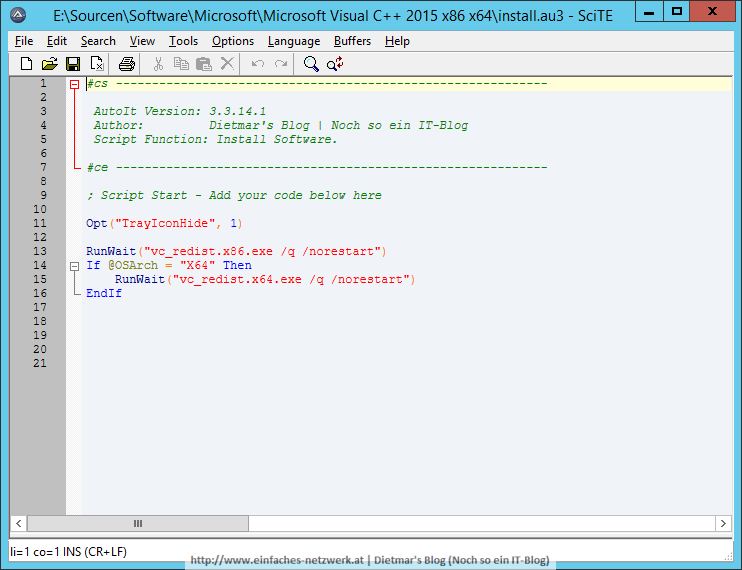Collapse the If @OSArch block fold marker
The image size is (742, 570).
[x=74, y=266]
